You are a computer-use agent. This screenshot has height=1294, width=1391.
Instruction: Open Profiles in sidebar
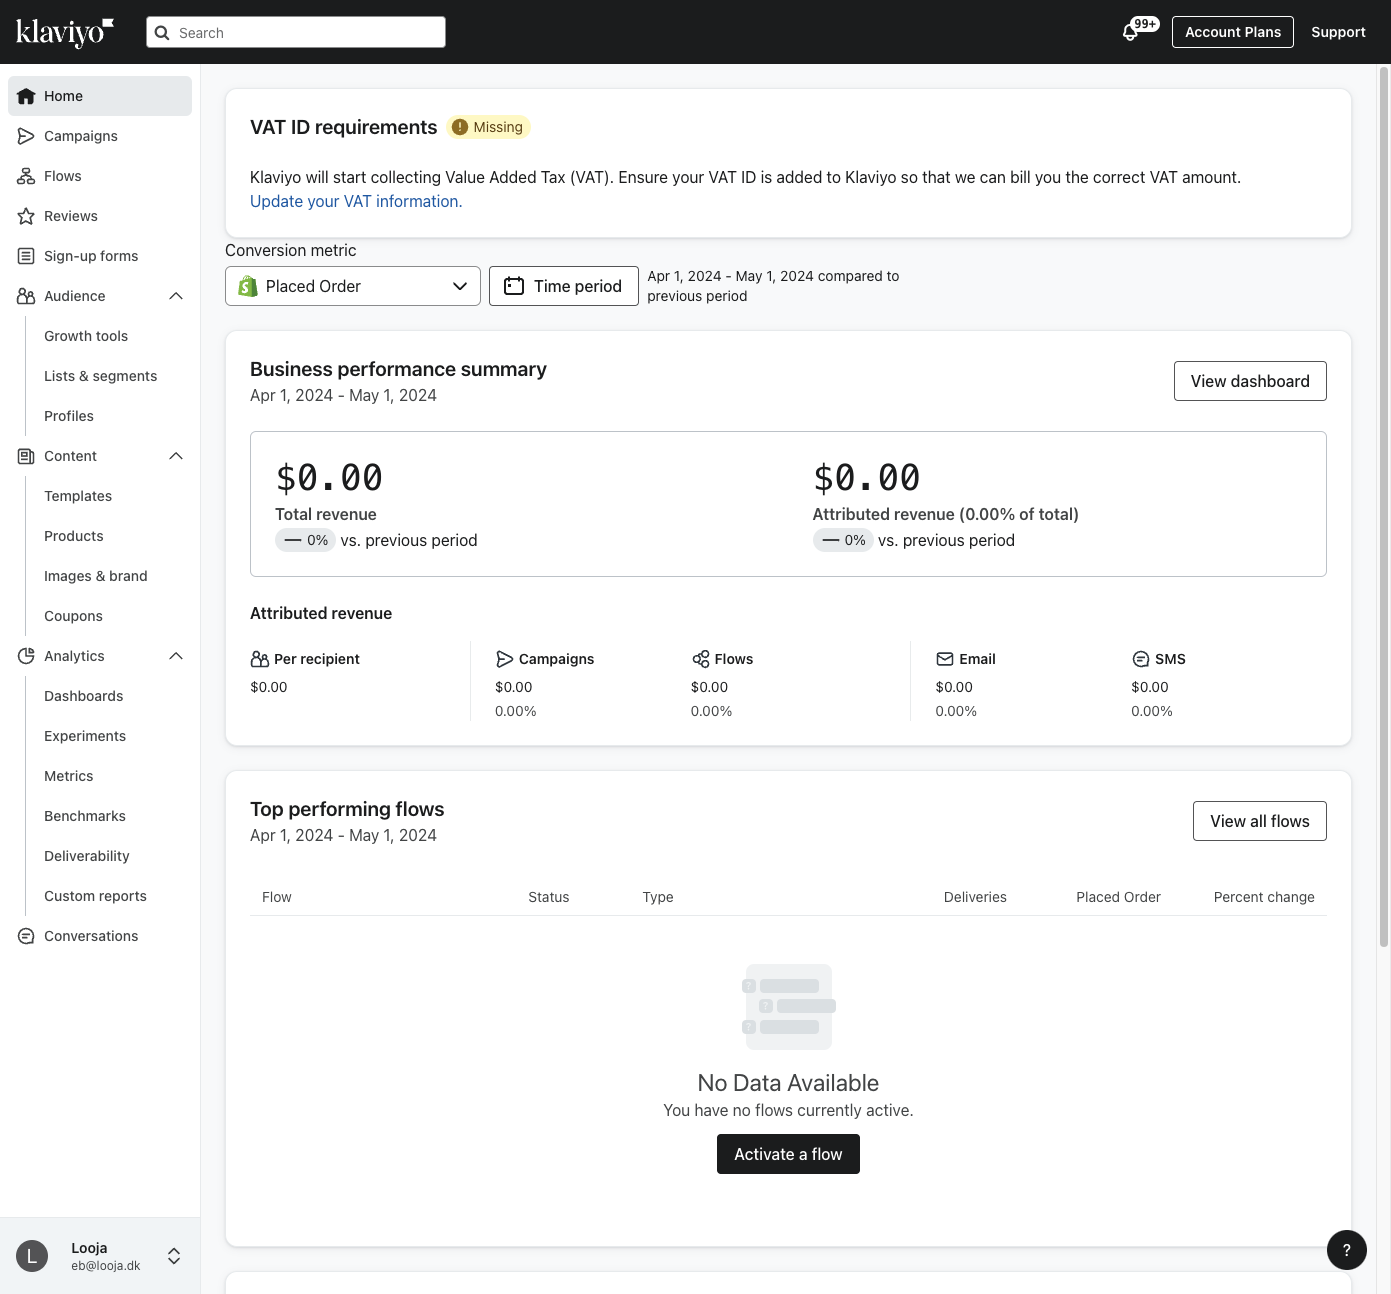click(69, 416)
